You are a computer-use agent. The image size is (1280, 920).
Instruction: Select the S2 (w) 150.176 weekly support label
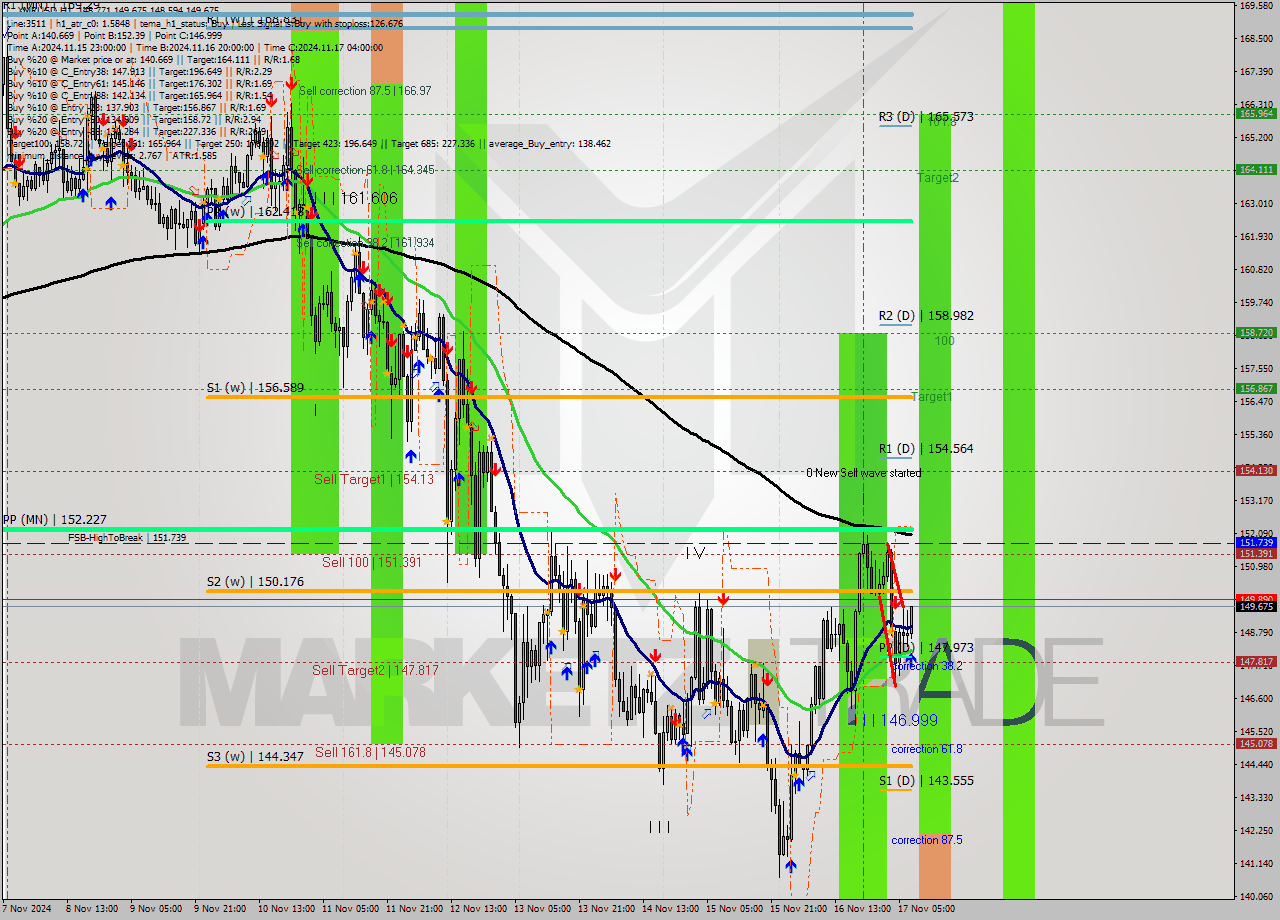(x=255, y=582)
